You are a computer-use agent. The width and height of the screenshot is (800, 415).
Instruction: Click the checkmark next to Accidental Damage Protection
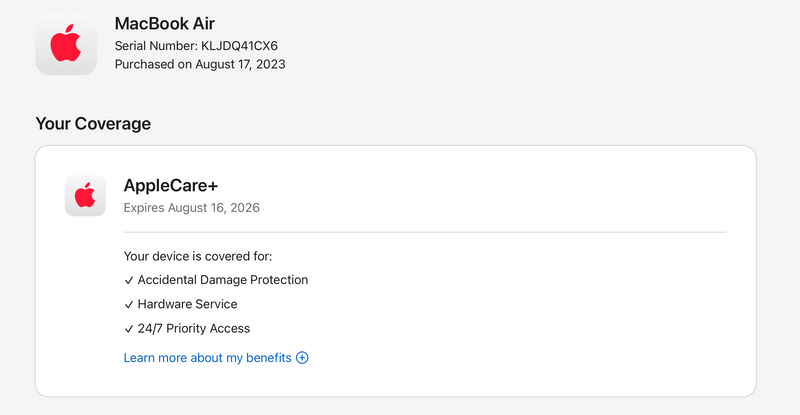[129, 280]
